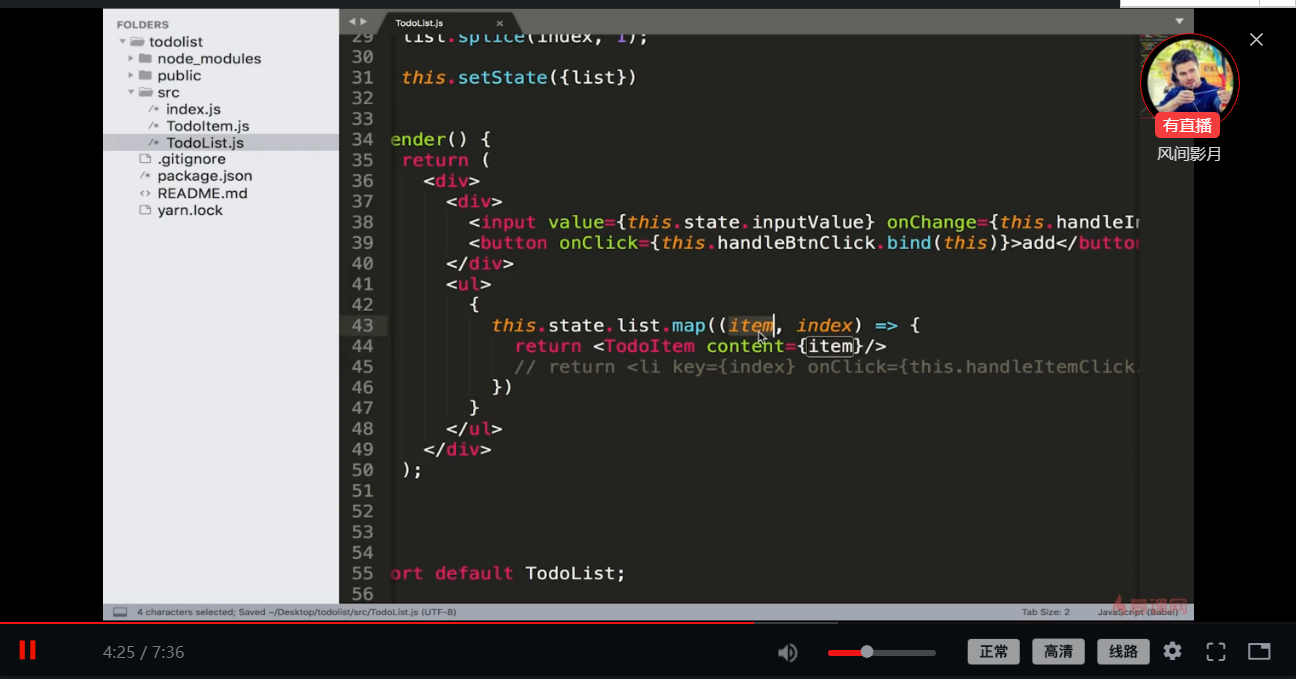1296x679 pixels.
Task: Enable picture-in-picture mode
Action: [x=1259, y=651]
